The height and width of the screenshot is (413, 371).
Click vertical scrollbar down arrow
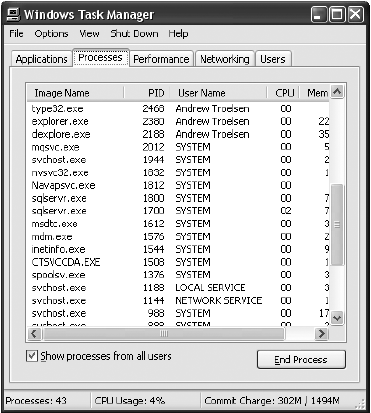(337, 318)
